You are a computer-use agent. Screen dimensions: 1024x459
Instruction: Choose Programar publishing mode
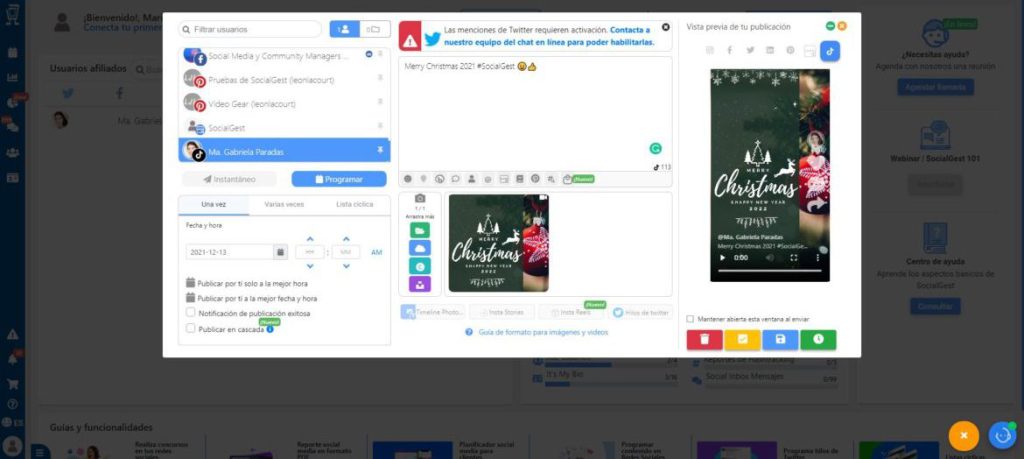(339, 179)
